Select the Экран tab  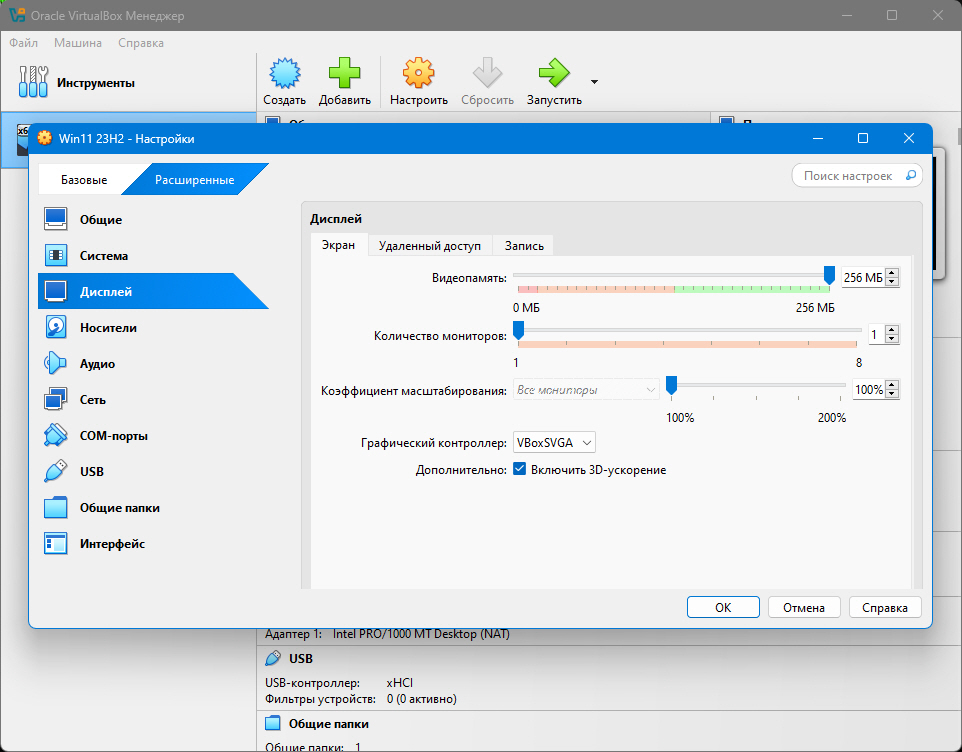[339, 245]
